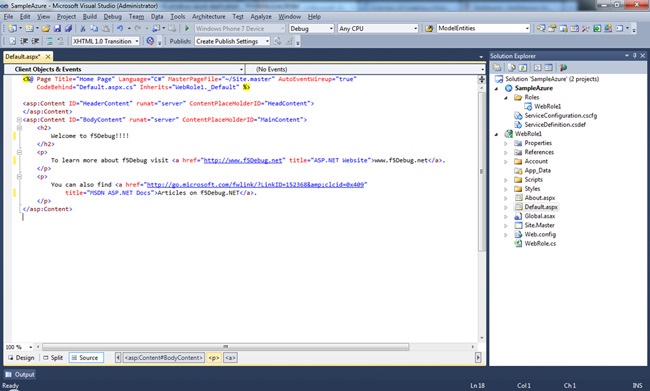Click the Copy icon

94,29
